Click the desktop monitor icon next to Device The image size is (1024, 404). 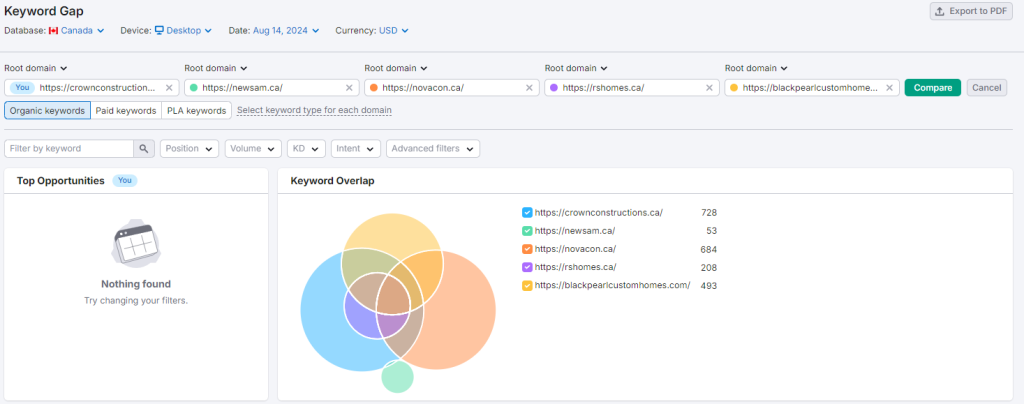tap(159, 30)
